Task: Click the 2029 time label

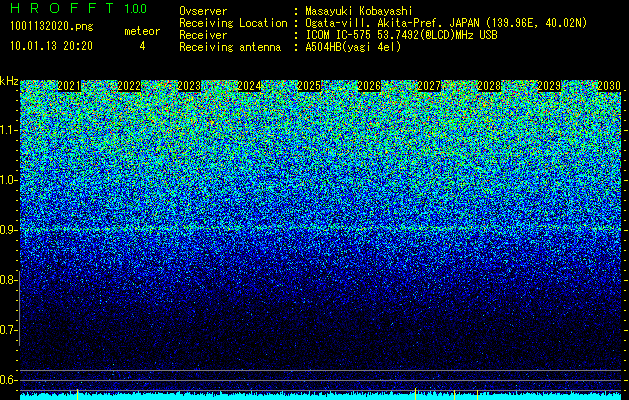Action: point(549,86)
